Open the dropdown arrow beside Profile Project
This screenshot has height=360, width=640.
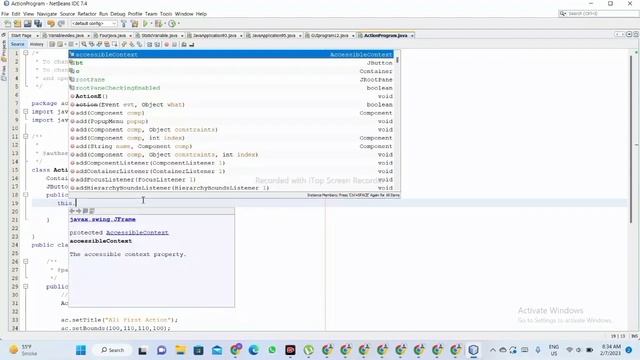(x=178, y=24)
